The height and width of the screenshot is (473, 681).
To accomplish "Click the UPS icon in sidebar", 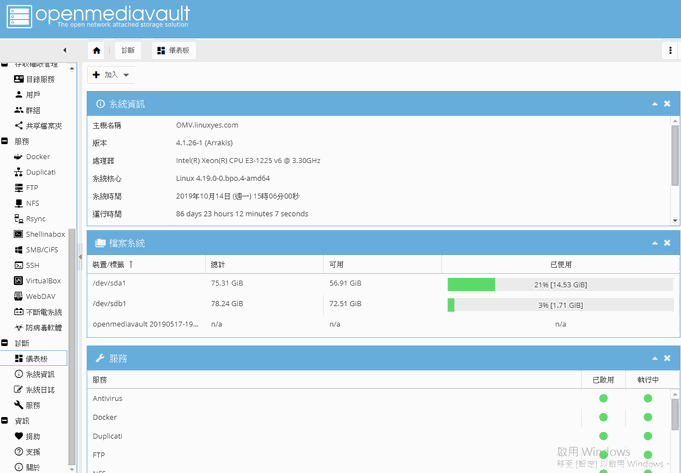I will pyautogui.click(x=19, y=312).
